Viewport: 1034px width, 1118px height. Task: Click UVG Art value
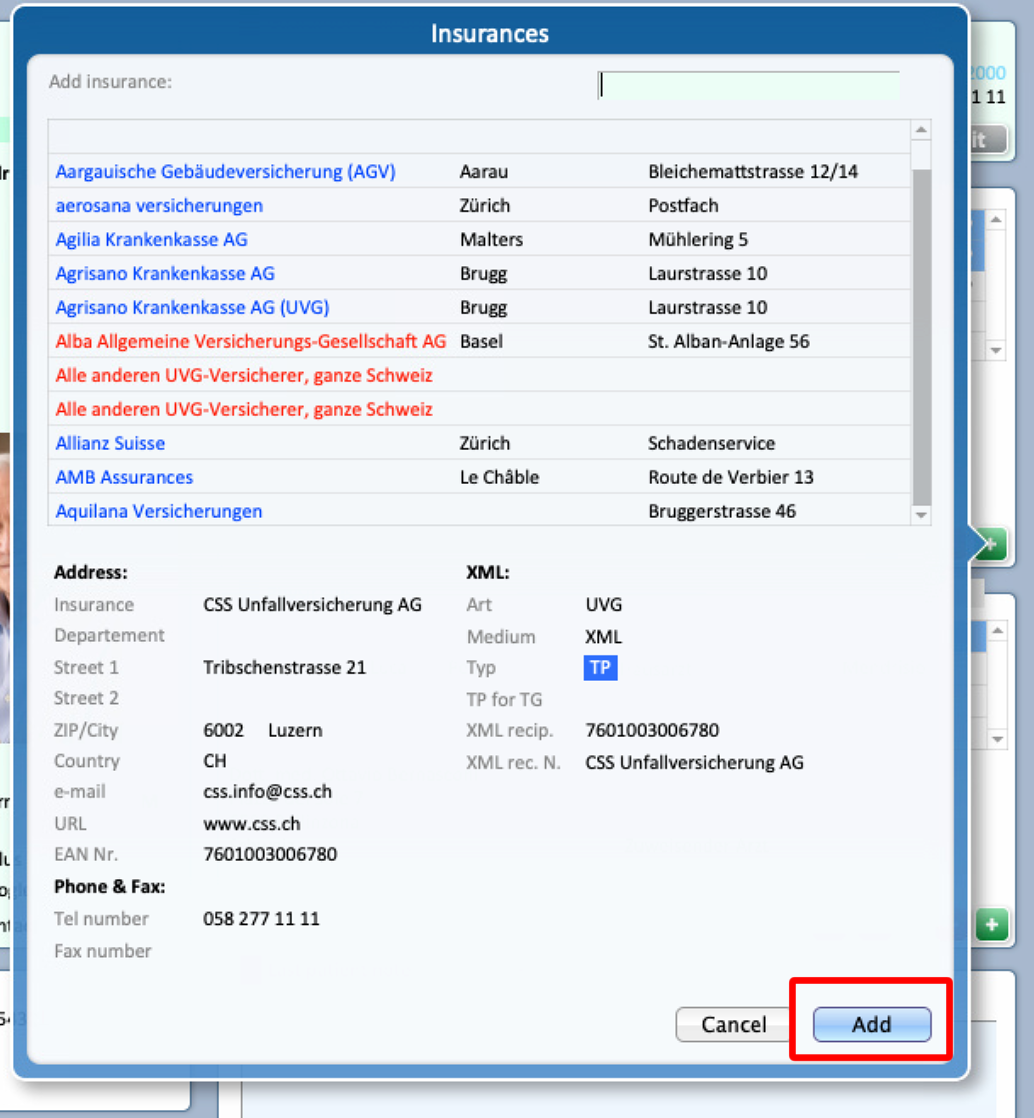pyautogui.click(x=603, y=605)
